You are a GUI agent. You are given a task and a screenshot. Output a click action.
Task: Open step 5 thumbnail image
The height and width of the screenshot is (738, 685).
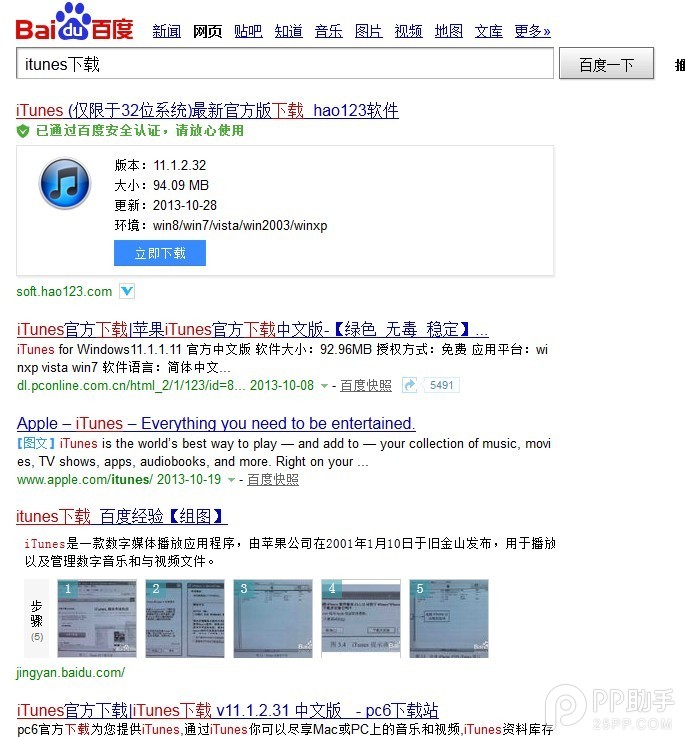coord(449,618)
